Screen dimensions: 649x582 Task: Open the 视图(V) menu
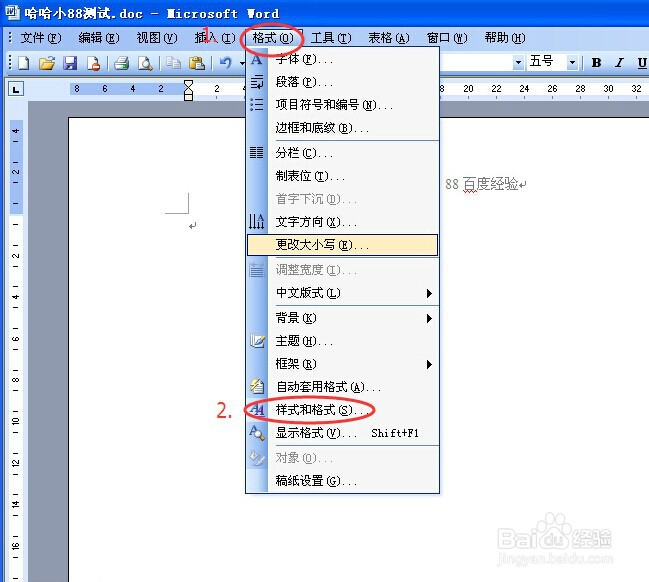point(156,38)
